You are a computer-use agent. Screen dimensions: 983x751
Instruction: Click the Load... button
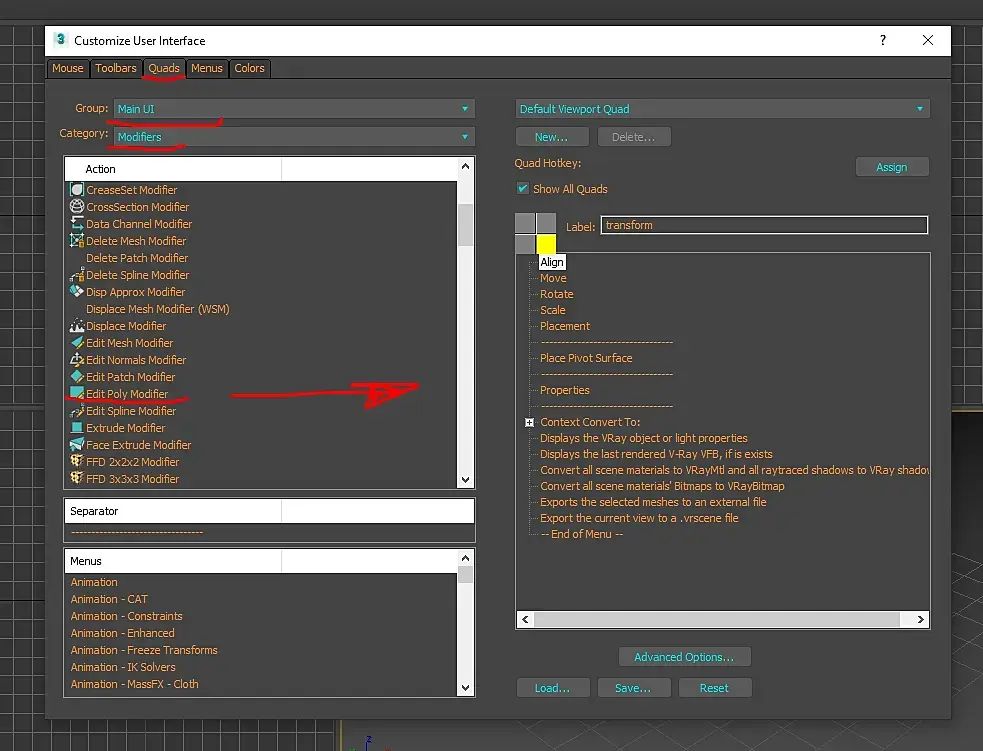pos(552,688)
